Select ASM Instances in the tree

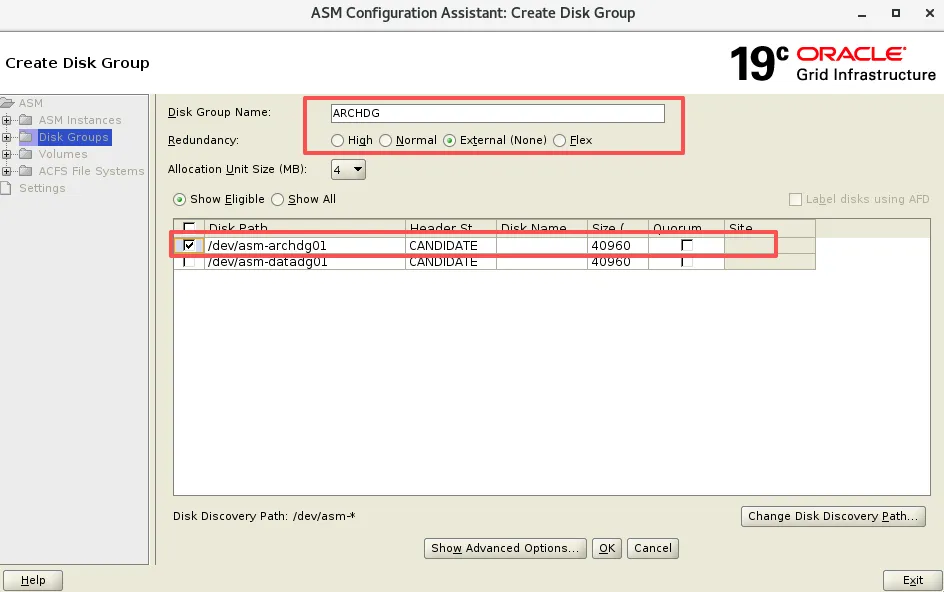tap(80, 120)
